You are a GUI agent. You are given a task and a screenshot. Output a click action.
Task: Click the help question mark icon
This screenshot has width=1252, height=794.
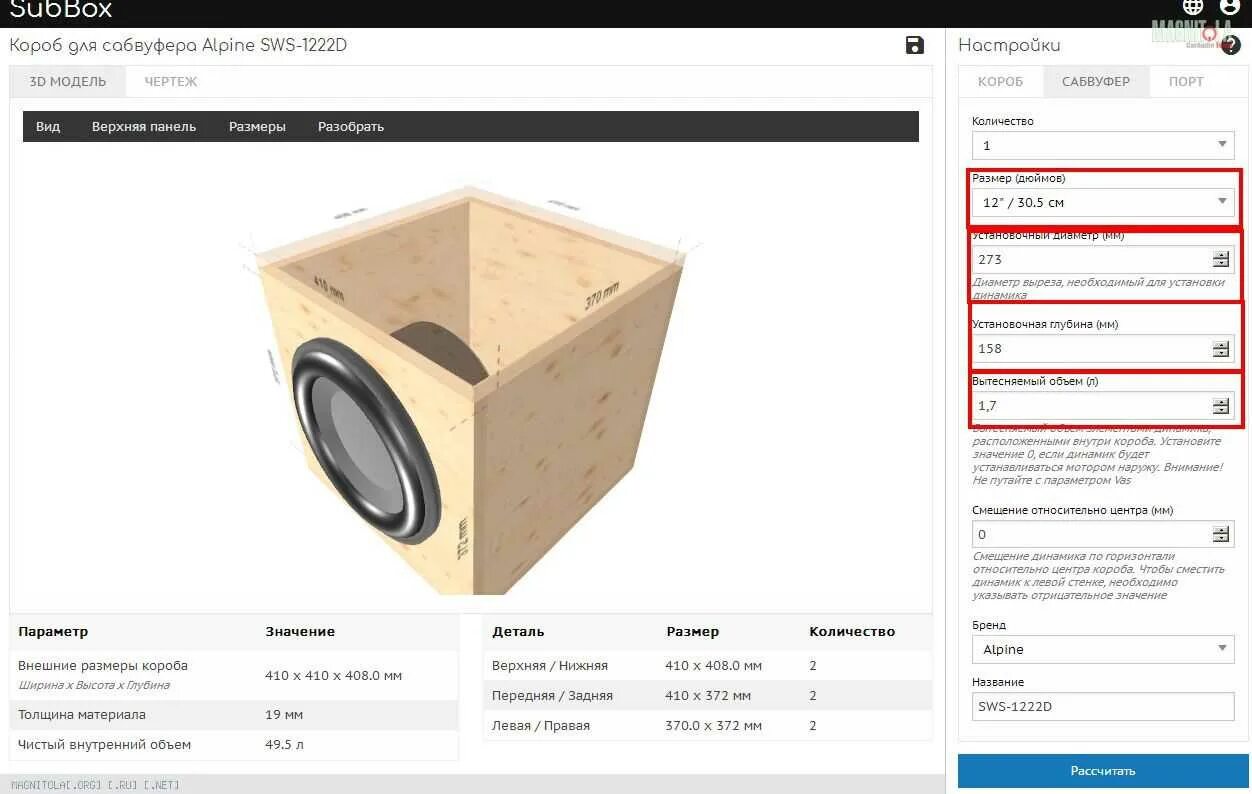(1231, 45)
